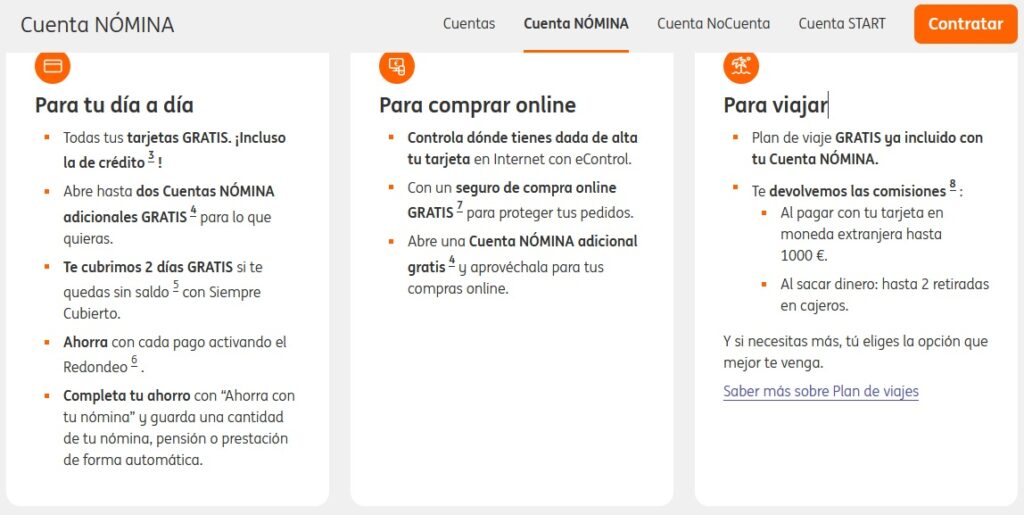Click the Para viajar heading

coord(775,105)
